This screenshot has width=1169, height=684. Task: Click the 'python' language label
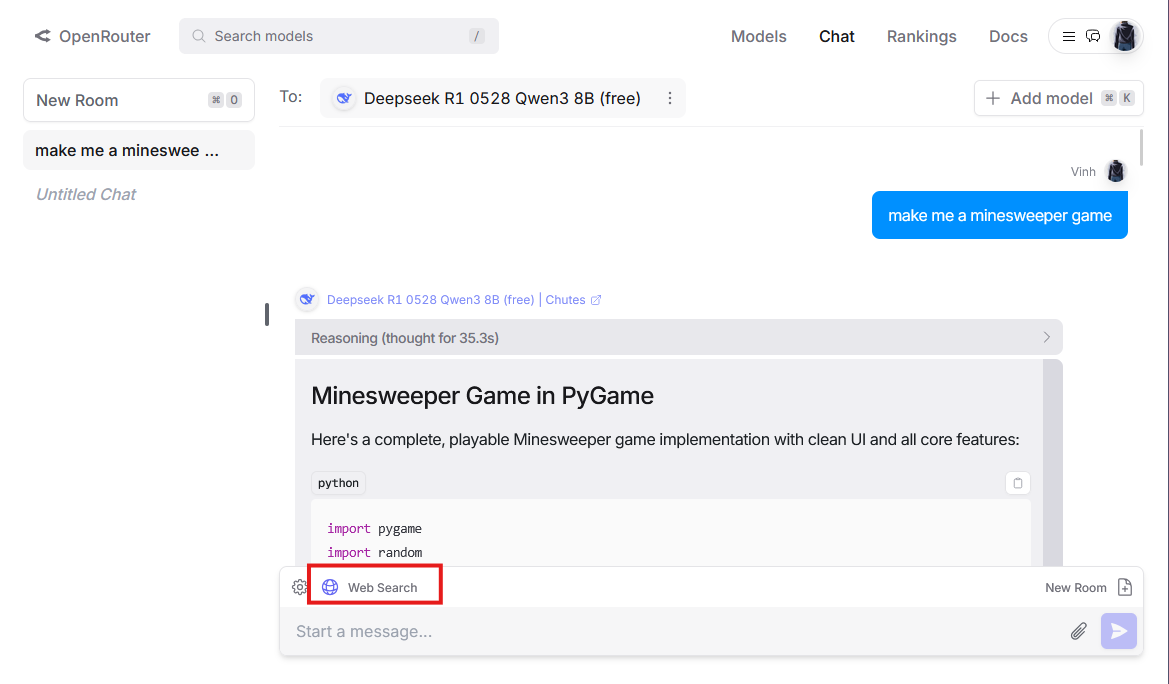338,483
